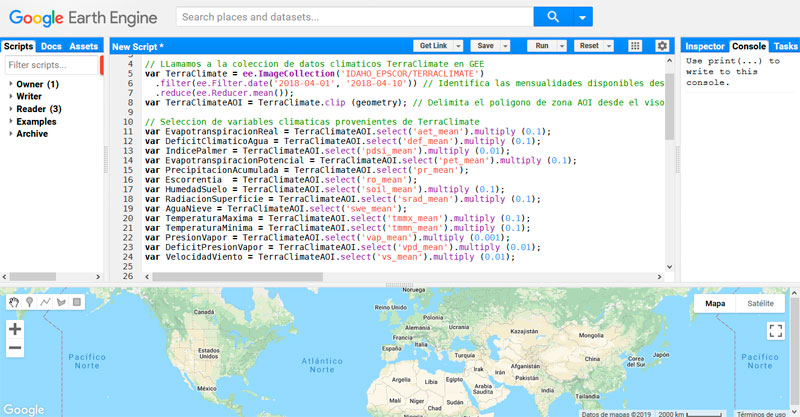Click the code editor horizontal scrollbar thumb
The width and height of the screenshot is (800, 417).
[x=237, y=277]
